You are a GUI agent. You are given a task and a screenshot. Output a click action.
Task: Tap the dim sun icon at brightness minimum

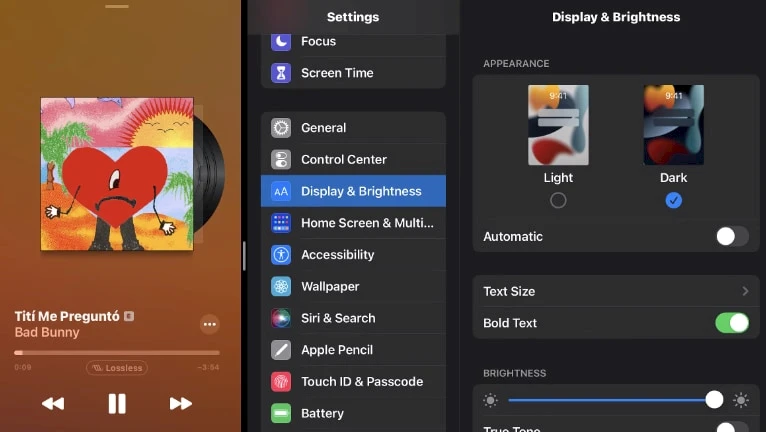pos(490,400)
